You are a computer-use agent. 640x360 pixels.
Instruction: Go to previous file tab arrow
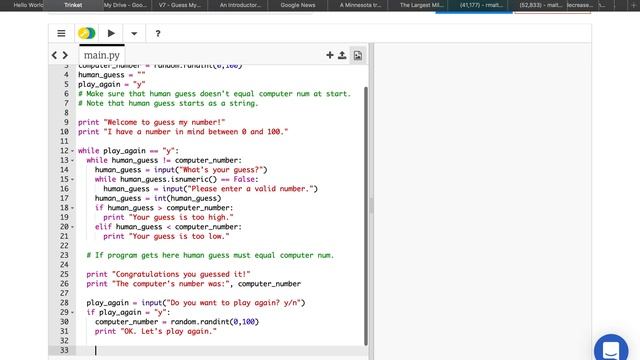pyautogui.click(x=55, y=55)
